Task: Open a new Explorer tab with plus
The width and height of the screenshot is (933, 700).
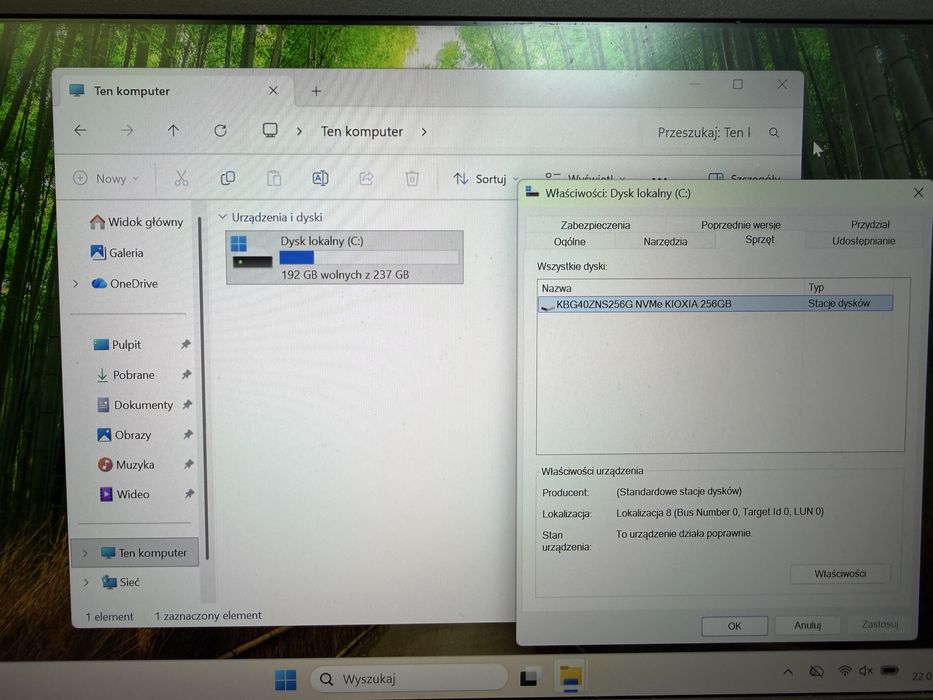Action: click(x=316, y=91)
